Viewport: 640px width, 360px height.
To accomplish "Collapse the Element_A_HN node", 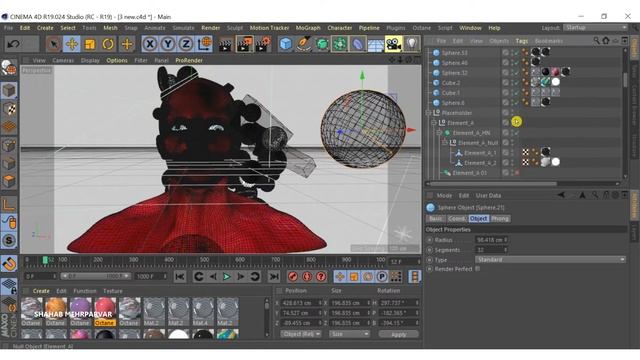I will coord(439,133).
